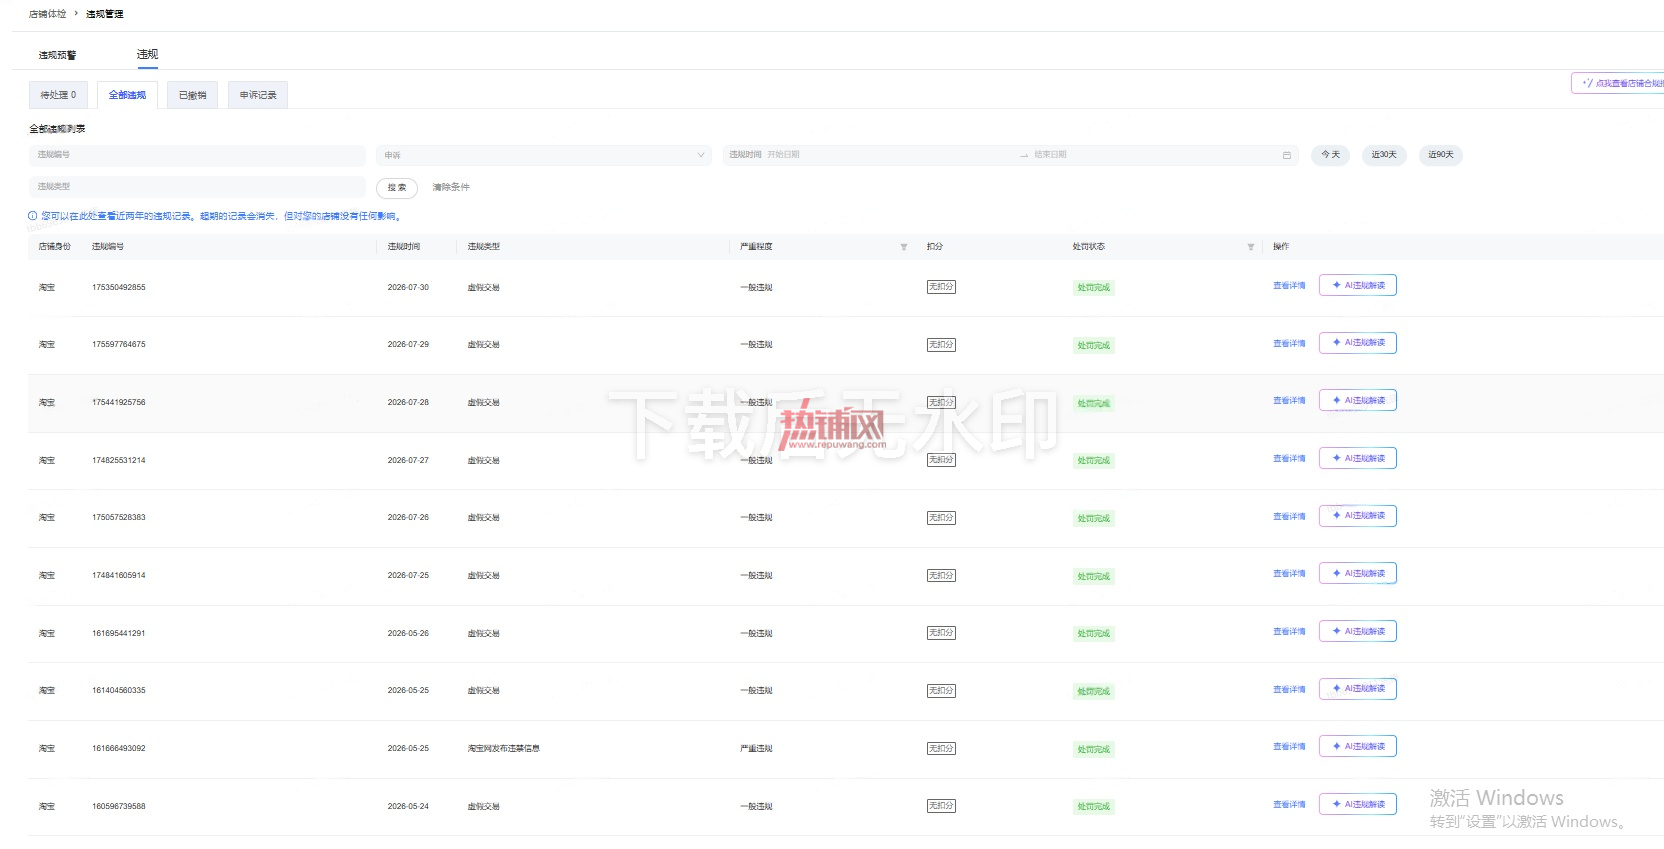This screenshot has height=849, width=1664.
Task: Click AI违规解读 for violation 161666493092
Action: coord(1358,746)
